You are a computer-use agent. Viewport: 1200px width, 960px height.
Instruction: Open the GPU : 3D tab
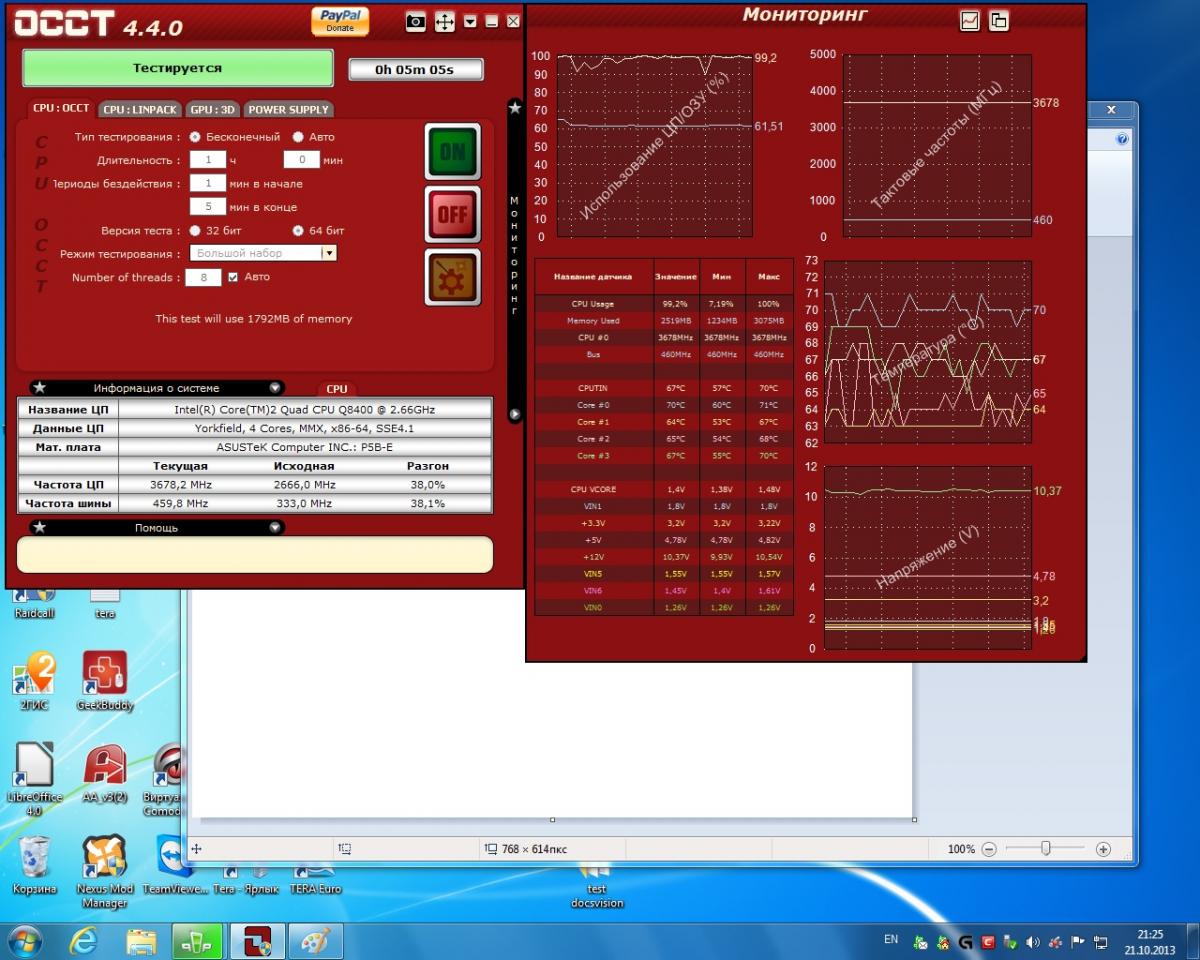(213, 109)
